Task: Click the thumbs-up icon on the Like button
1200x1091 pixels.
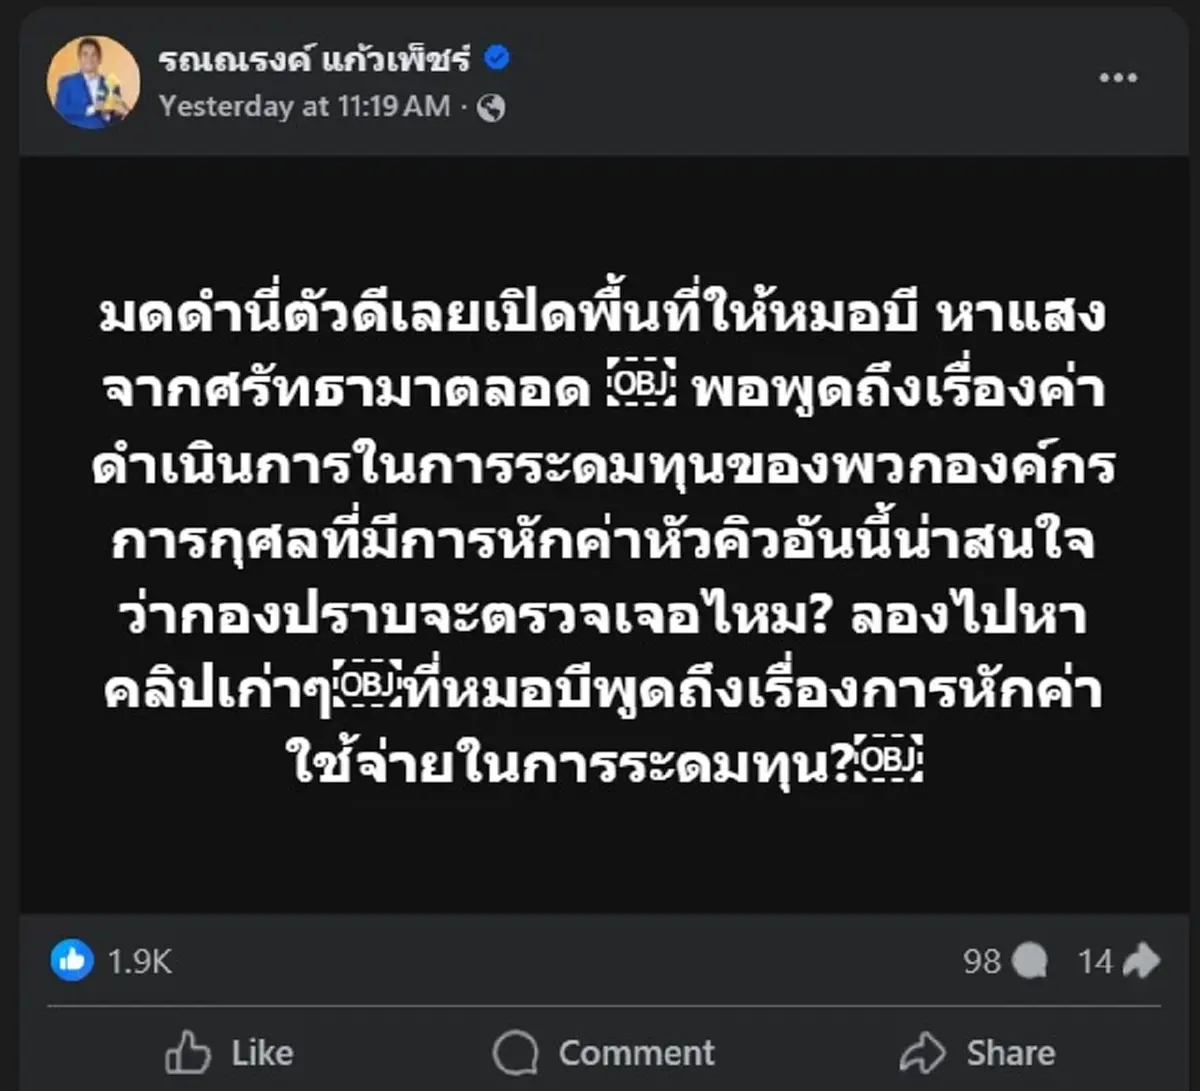Action: click(x=188, y=1051)
